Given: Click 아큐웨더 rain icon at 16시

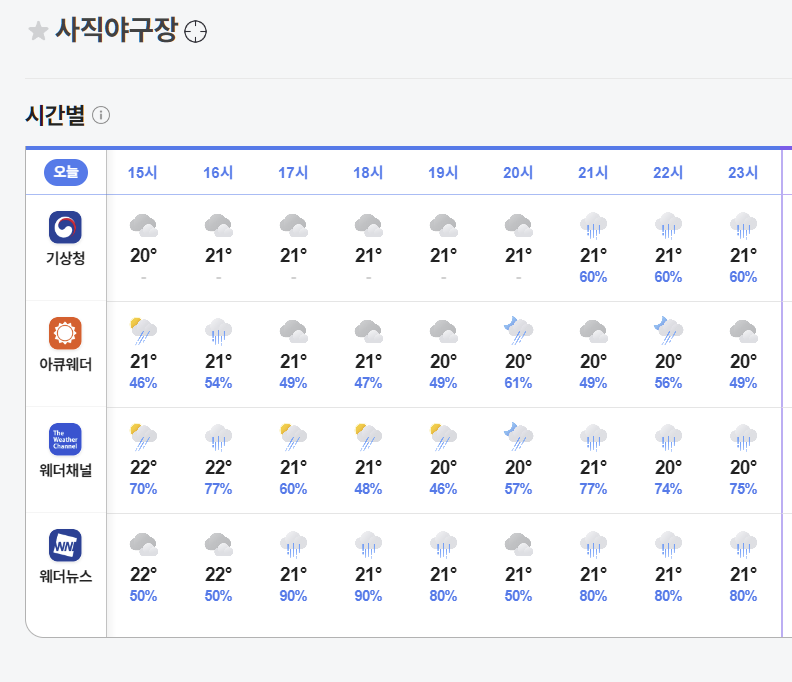Looking at the screenshot, I should pyautogui.click(x=218, y=331).
